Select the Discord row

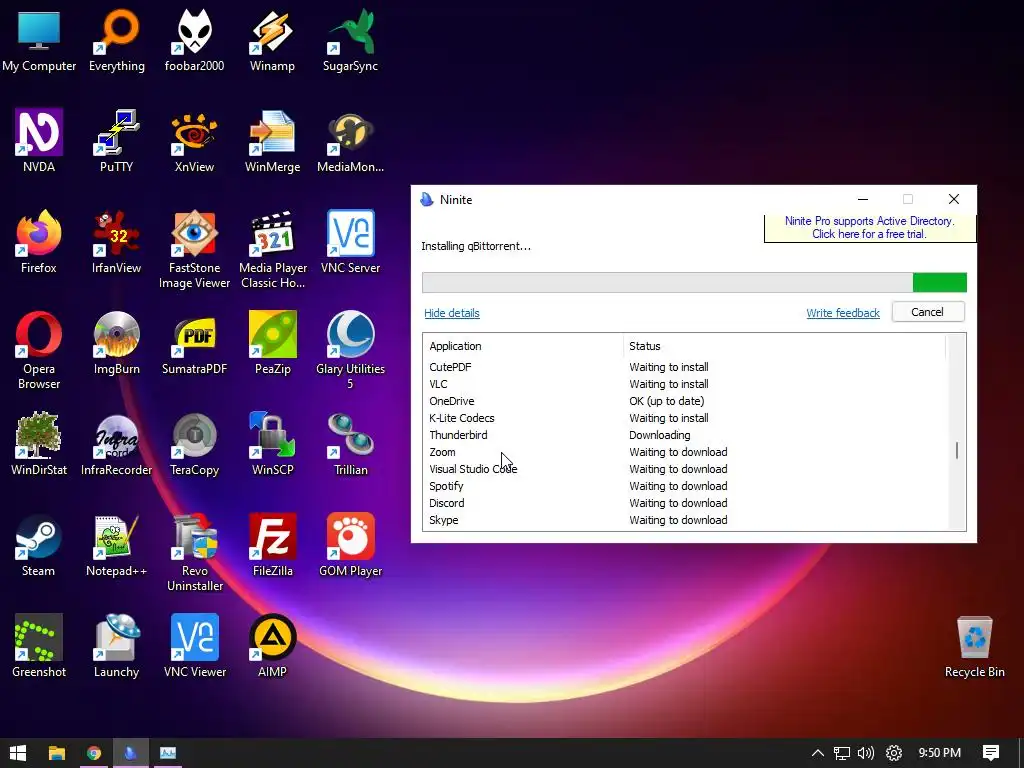pyautogui.click(x=684, y=503)
